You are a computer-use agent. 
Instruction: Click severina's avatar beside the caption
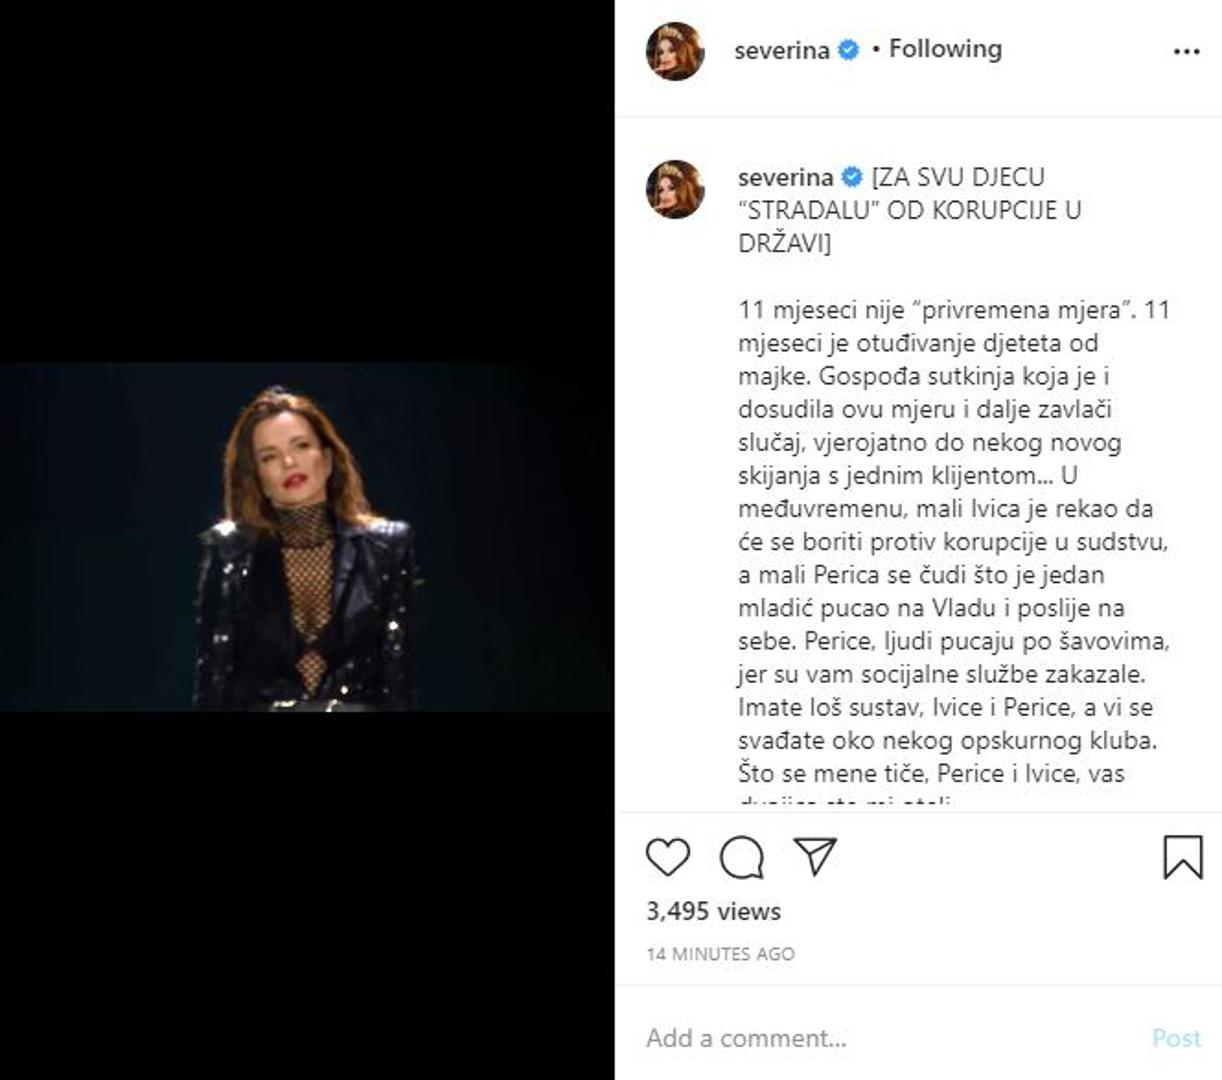[675, 189]
